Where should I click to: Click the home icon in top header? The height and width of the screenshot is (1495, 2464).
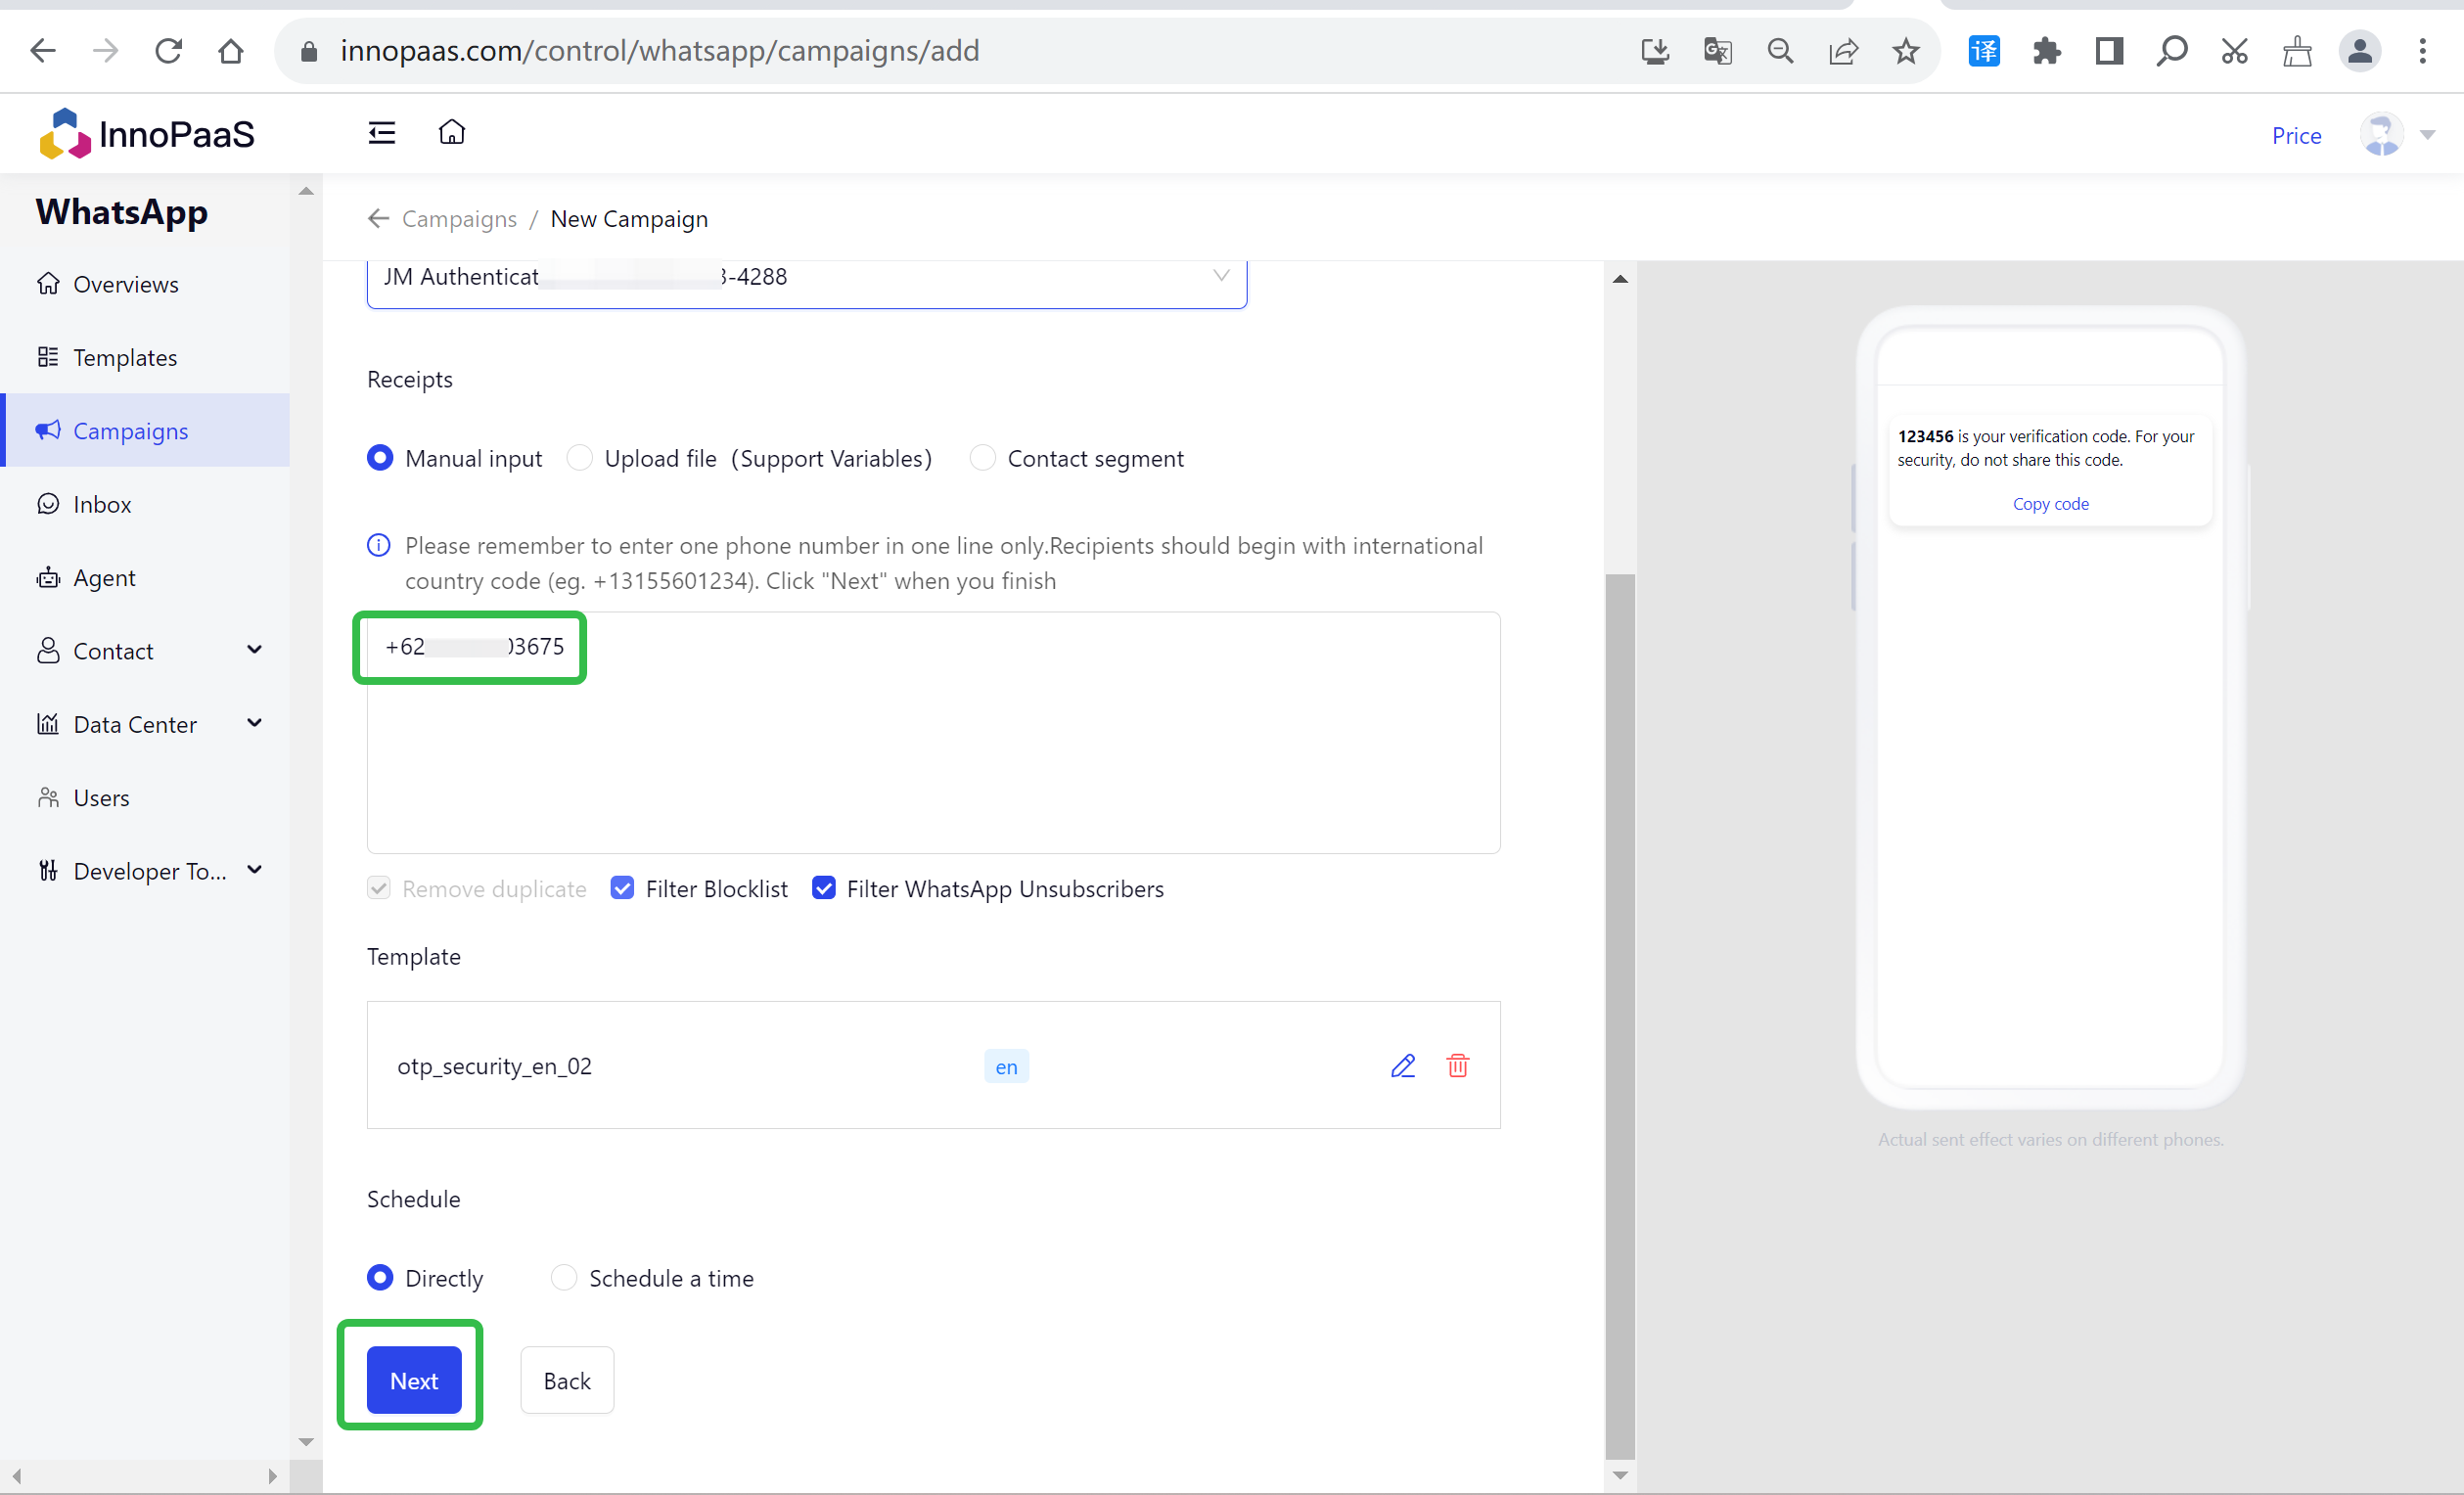pyautogui.click(x=452, y=133)
